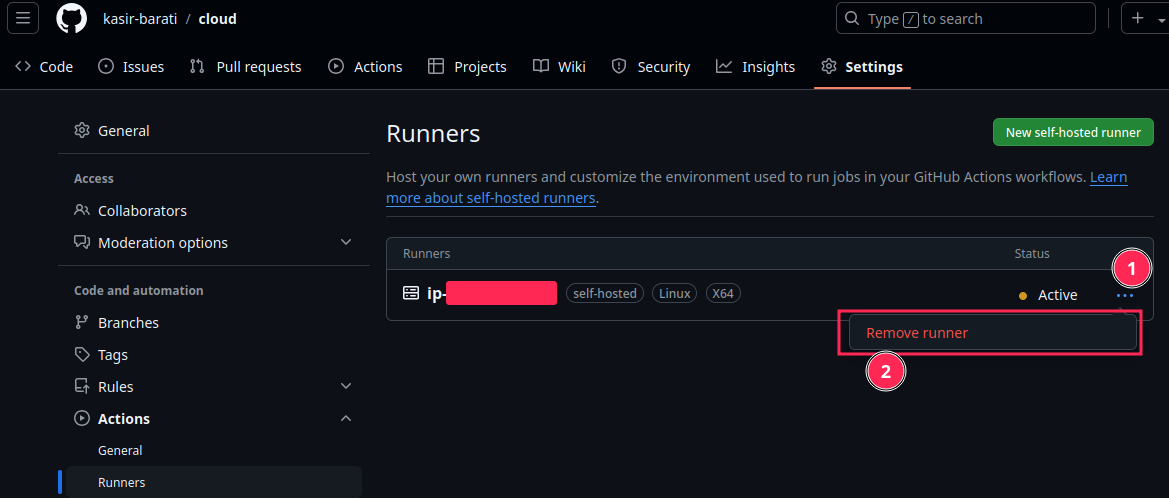Select Runners in the sidebar
The image size is (1169, 498).
tap(213, 482)
